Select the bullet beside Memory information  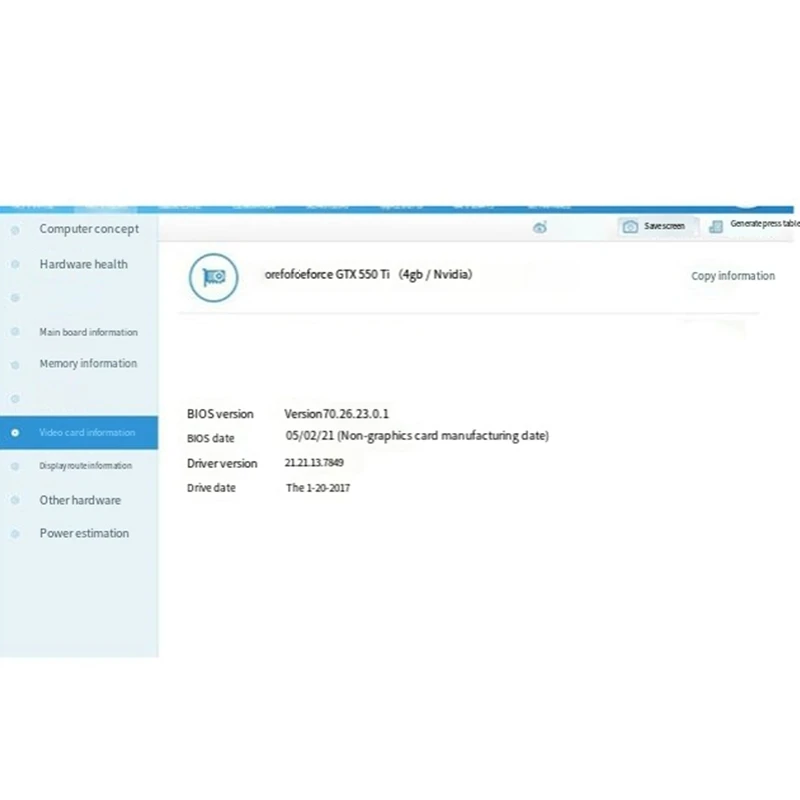15,365
